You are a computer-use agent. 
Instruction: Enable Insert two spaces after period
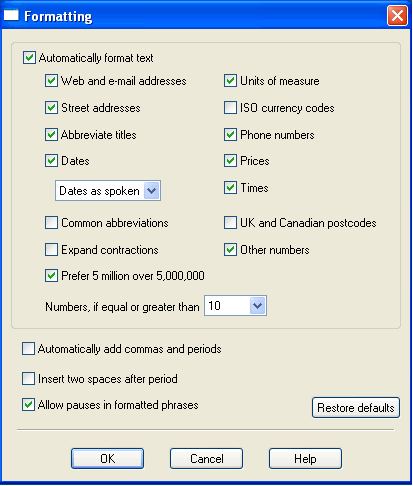point(28,379)
